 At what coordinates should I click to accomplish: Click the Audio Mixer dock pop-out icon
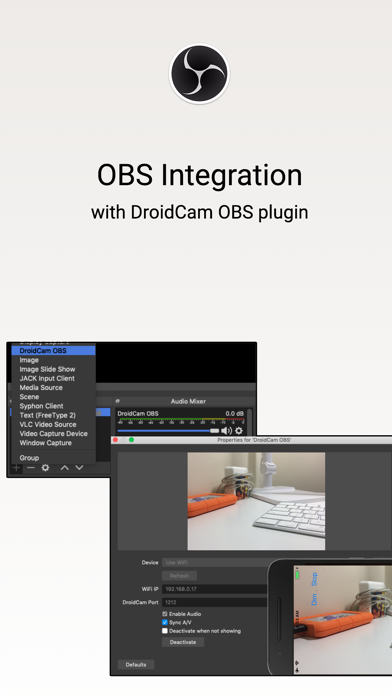pyautogui.click(x=118, y=401)
